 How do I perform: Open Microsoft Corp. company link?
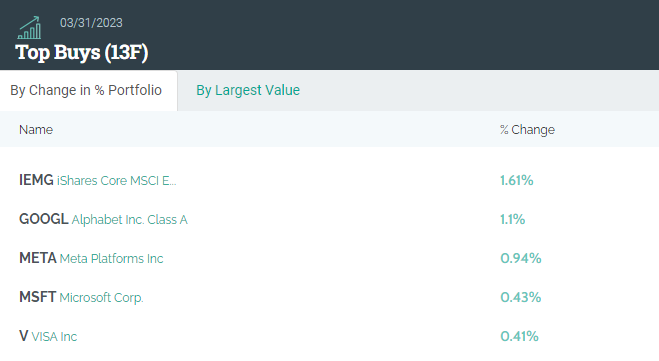(x=101, y=298)
